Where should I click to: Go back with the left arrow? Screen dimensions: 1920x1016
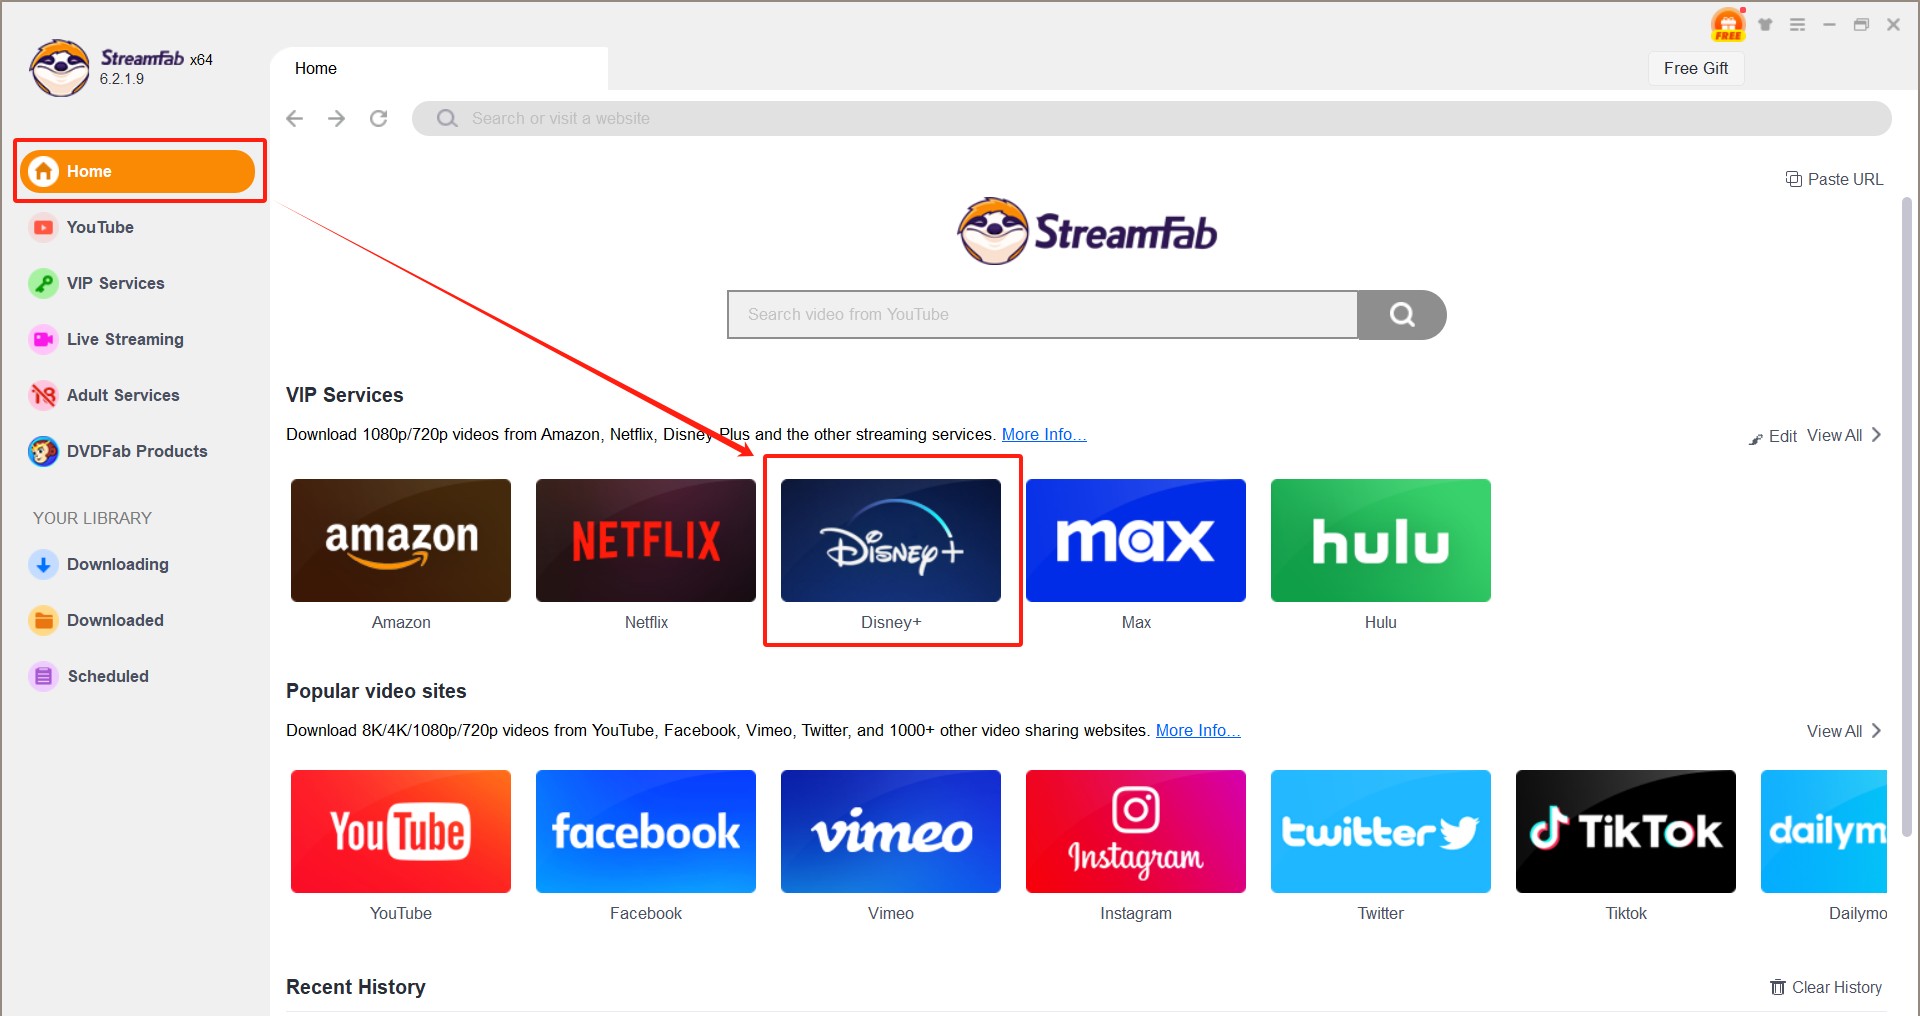pos(294,118)
